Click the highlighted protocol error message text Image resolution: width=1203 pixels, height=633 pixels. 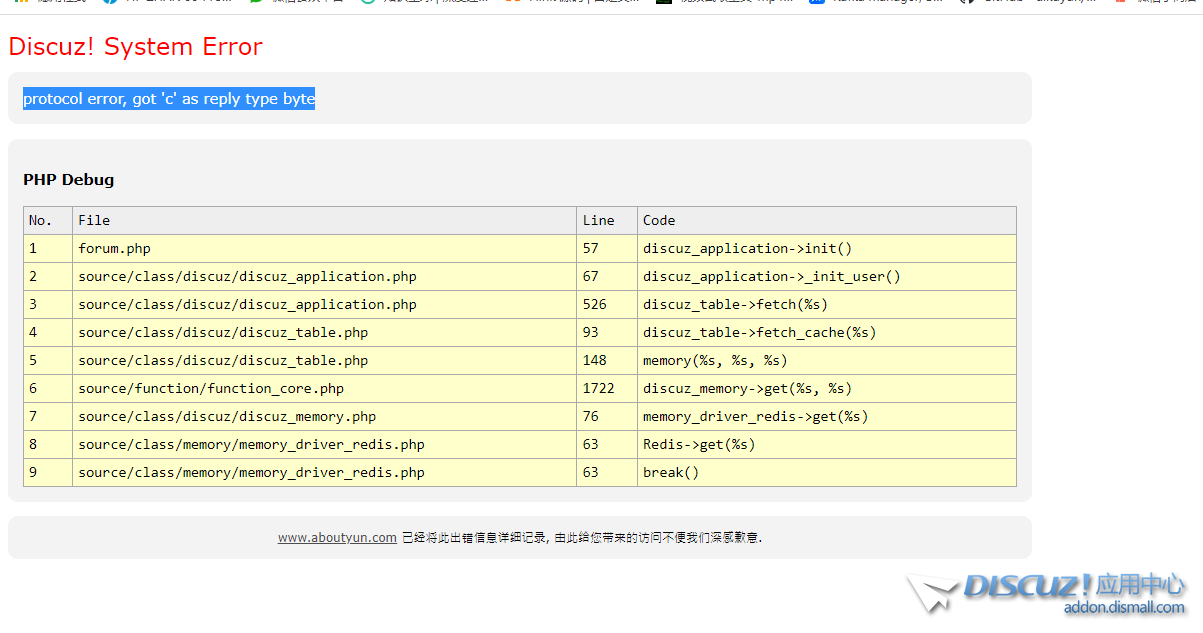coord(169,99)
